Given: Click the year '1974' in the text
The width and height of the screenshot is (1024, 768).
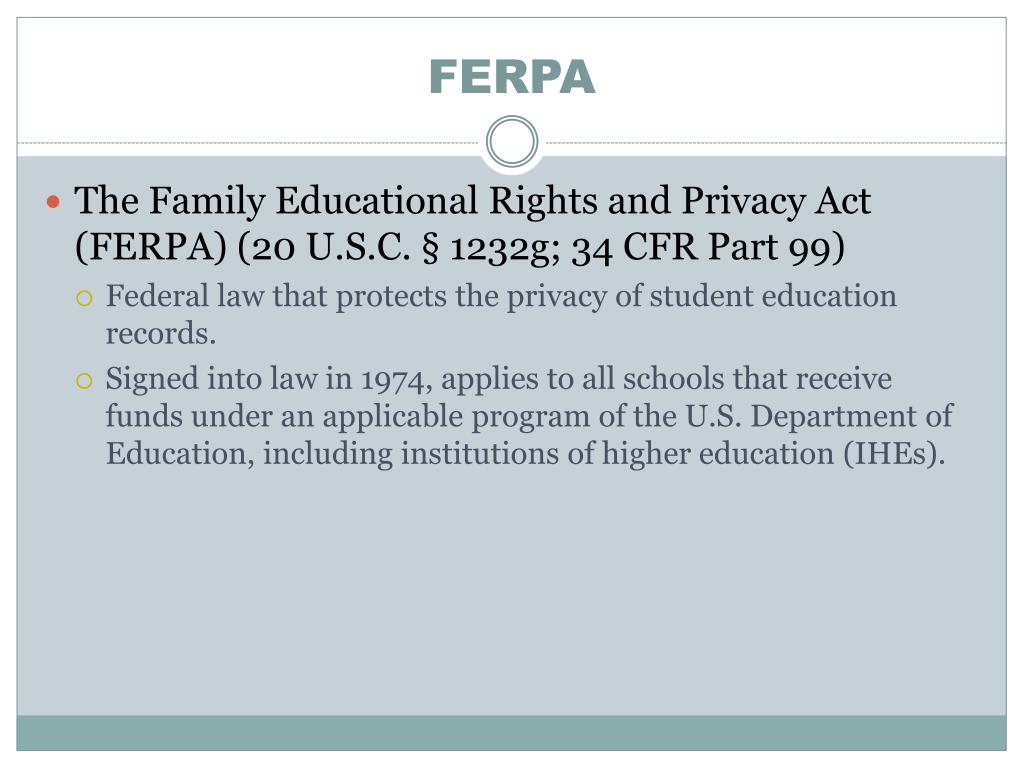Looking at the screenshot, I should tap(396, 379).
